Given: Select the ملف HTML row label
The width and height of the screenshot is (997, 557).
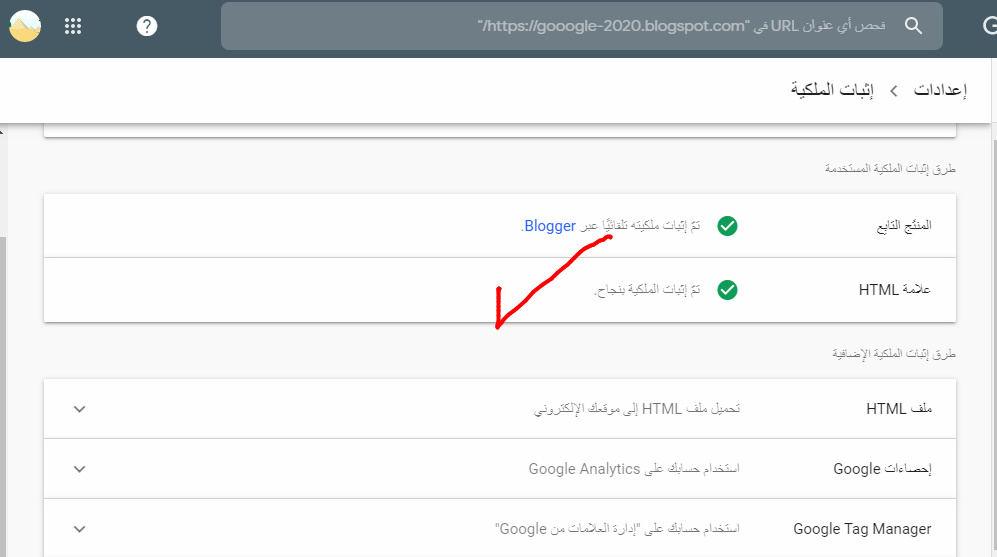Looking at the screenshot, I should 899,409.
